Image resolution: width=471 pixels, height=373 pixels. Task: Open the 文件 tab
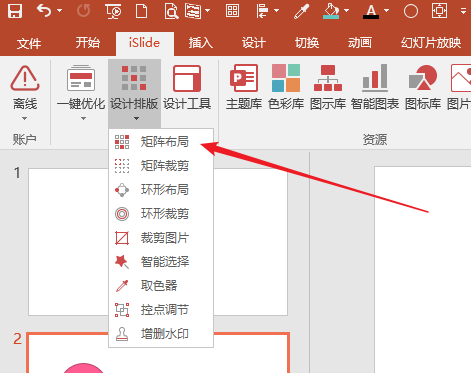point(29,43)
